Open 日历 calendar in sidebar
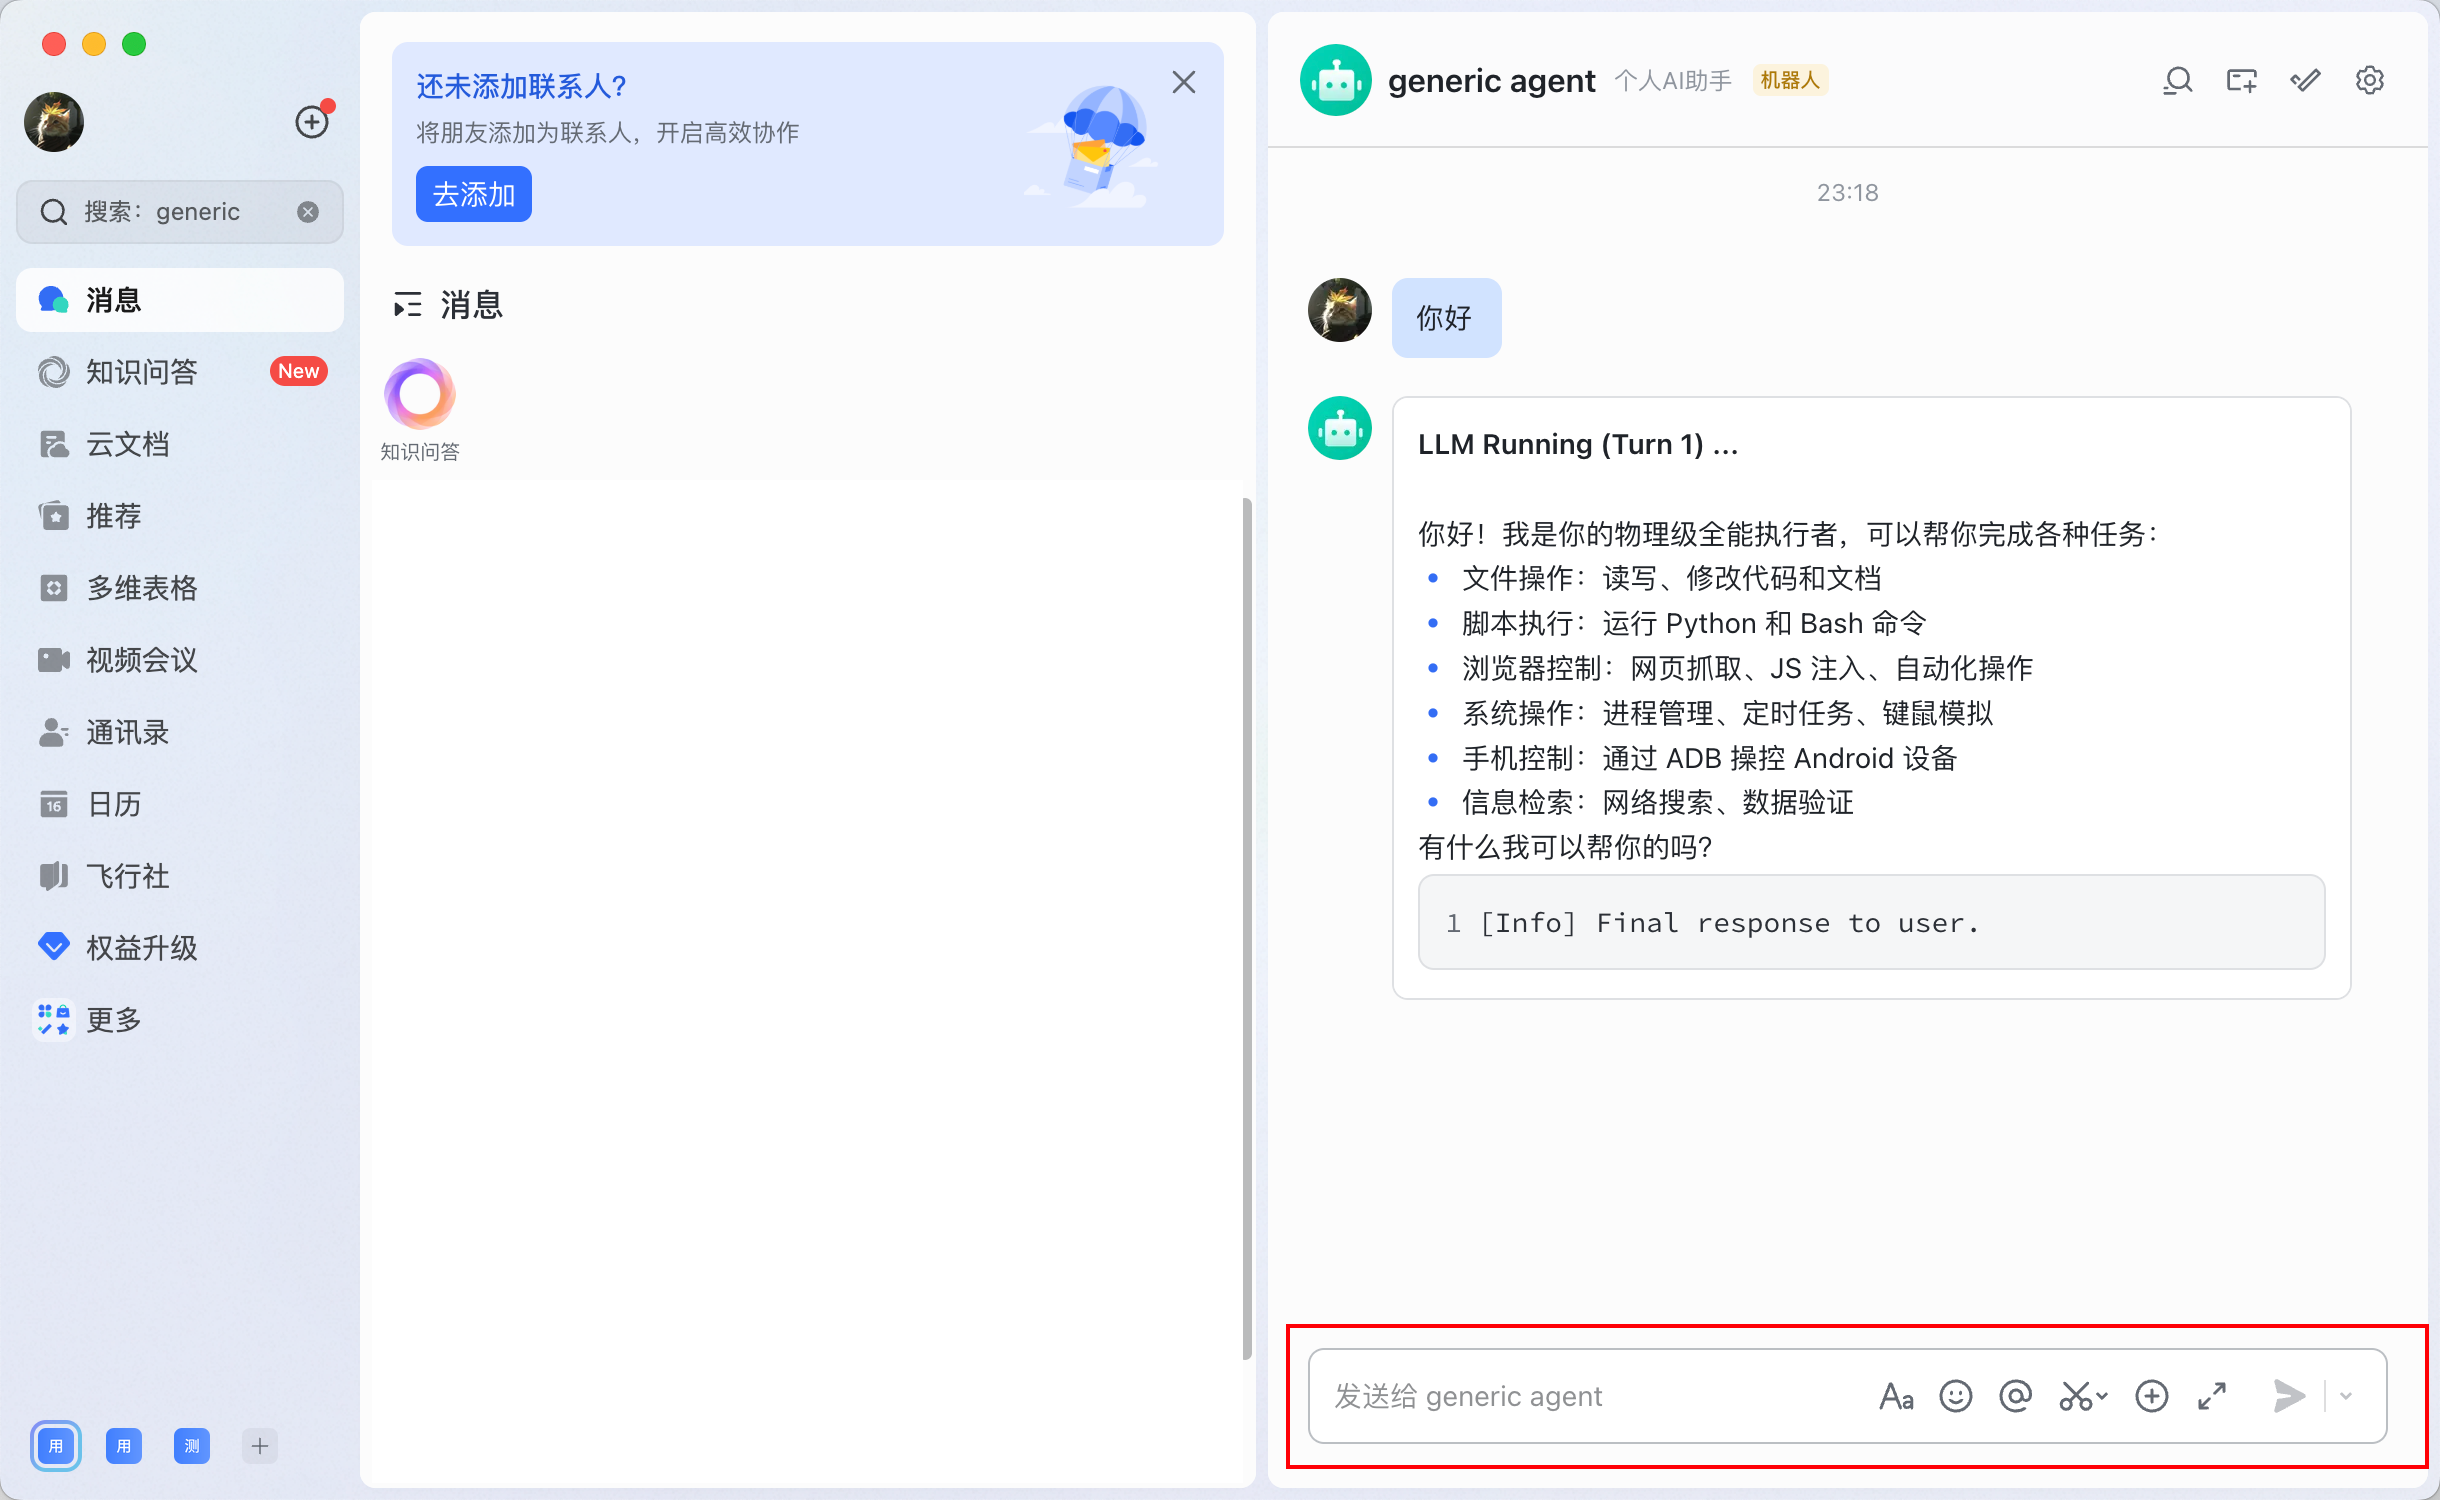The height and width of the screenshot is (1500, 2440). point(113,804)
